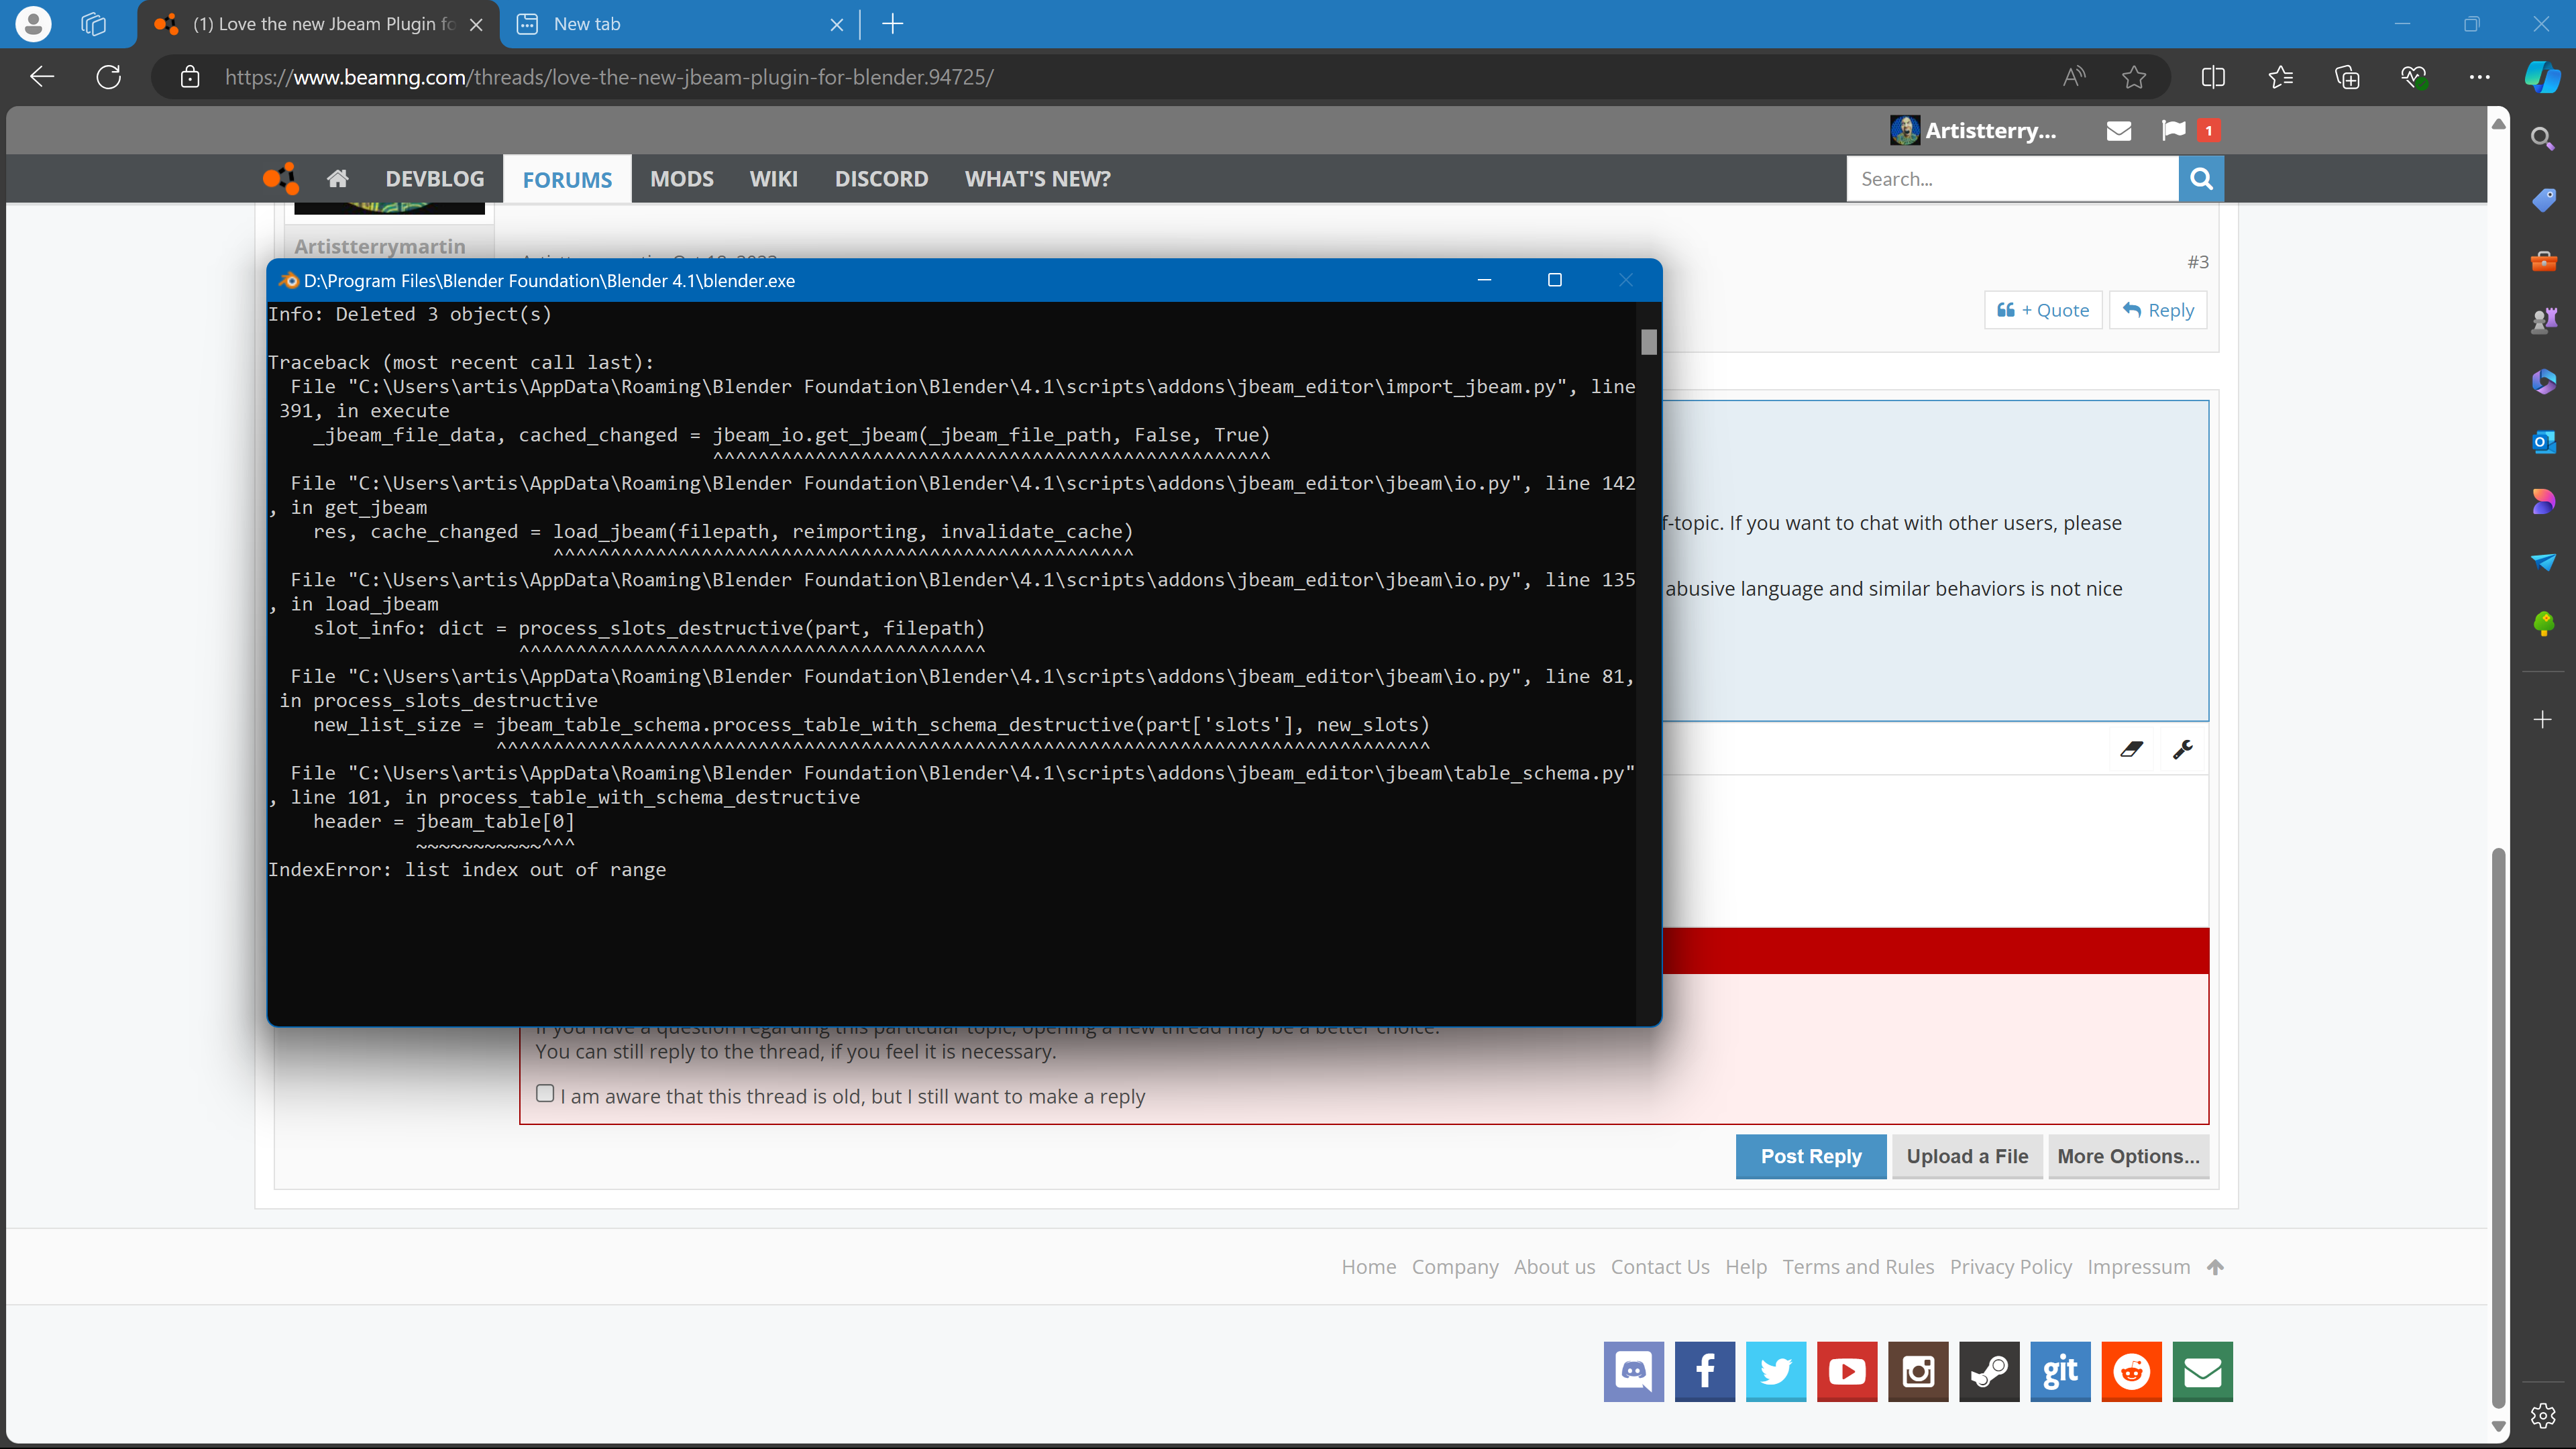Open the Steam social link
Screen dimensions: 2576x1449
tap(1989, 1371)
